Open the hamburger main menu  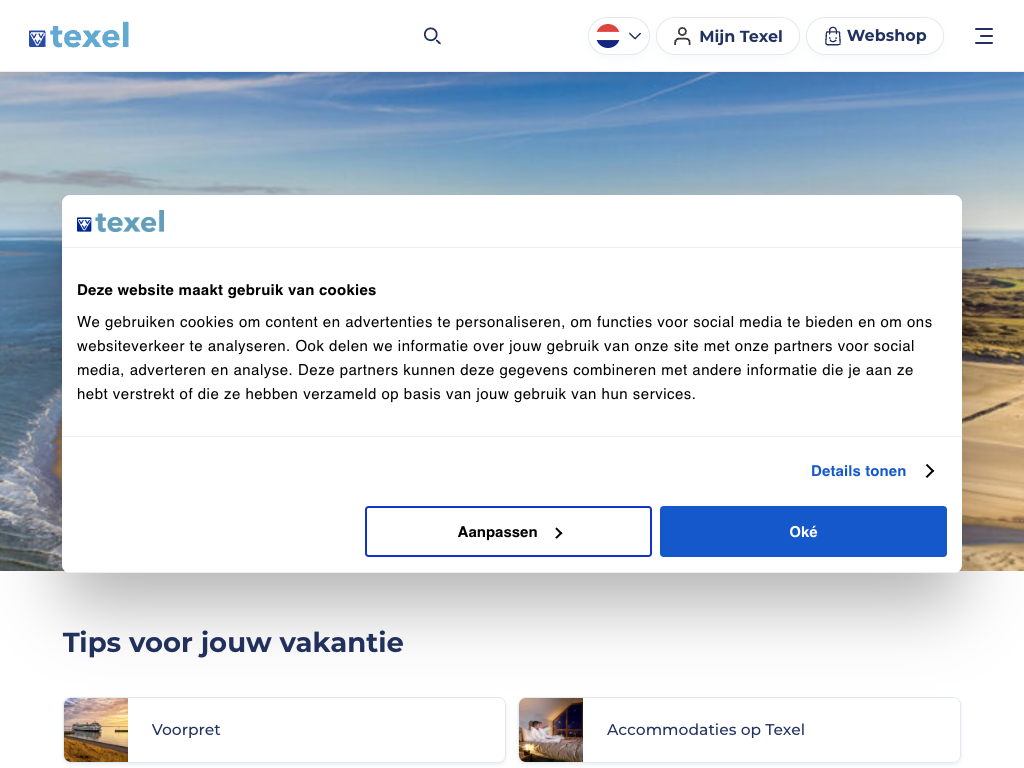click(984, 36)
